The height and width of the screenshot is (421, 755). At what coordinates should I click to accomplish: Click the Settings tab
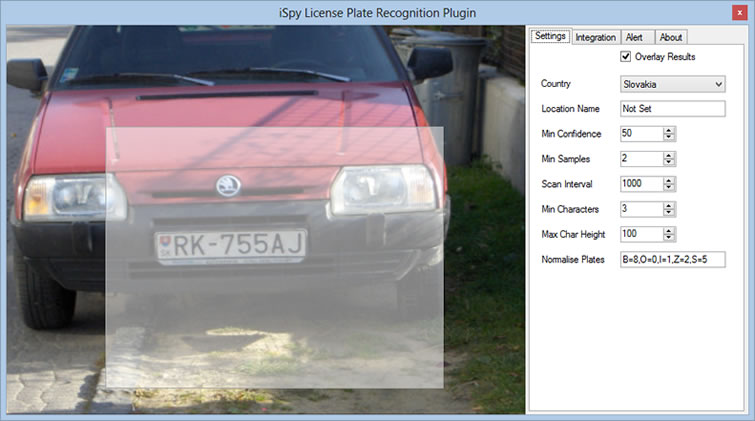point(550,36)
